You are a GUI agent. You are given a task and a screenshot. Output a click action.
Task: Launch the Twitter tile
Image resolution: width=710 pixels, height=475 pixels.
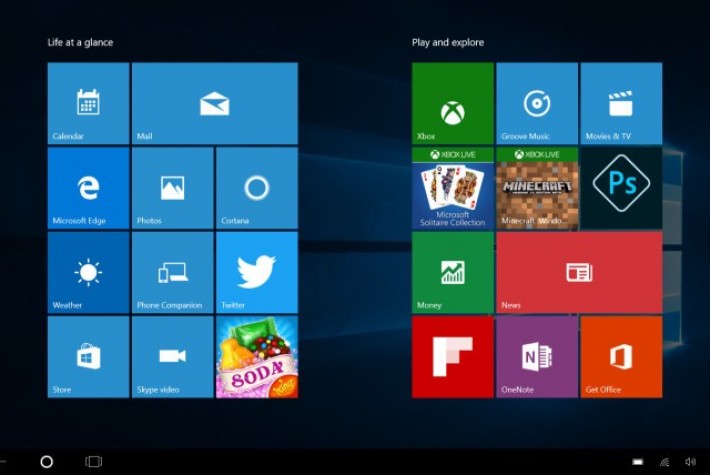pyautogui.click(x=257, y=273)
